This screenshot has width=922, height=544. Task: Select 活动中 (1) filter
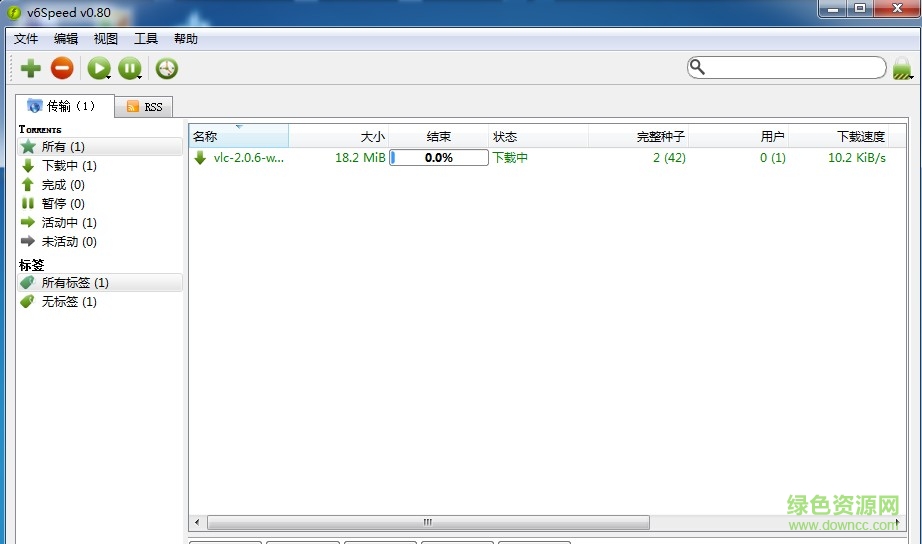click(100, 223)
